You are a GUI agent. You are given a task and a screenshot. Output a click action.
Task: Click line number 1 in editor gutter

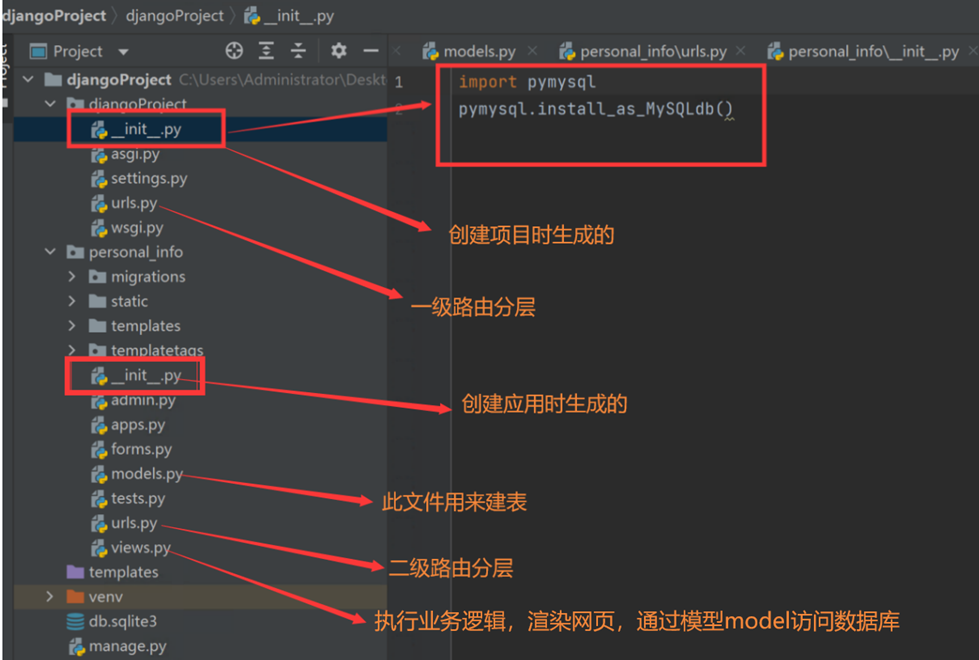pos(398,82)
